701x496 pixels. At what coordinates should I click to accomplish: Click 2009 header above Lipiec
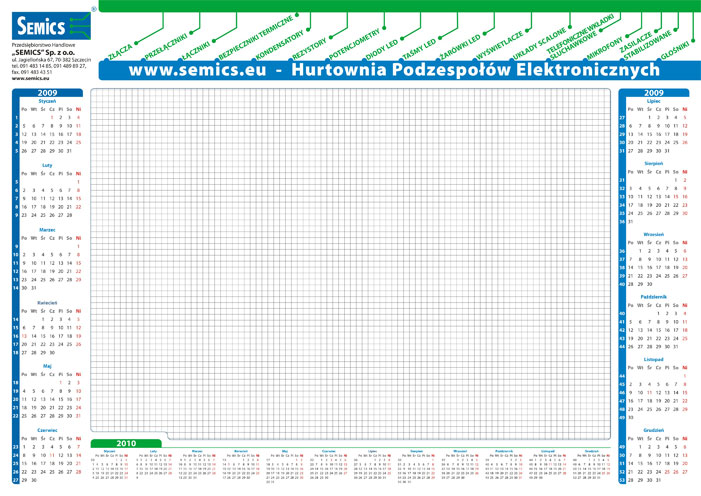[x=654, y=93]
